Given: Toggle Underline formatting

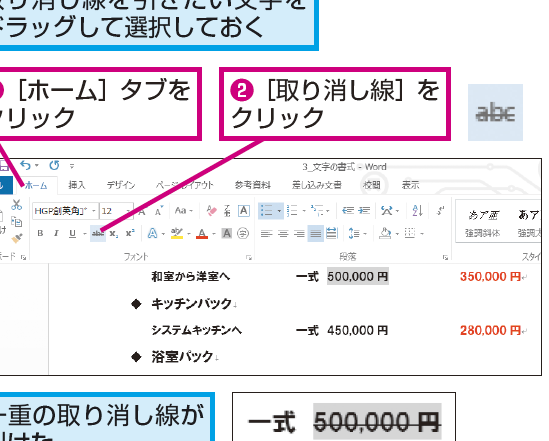Looking at the screenshot, I should click(72, 233).
